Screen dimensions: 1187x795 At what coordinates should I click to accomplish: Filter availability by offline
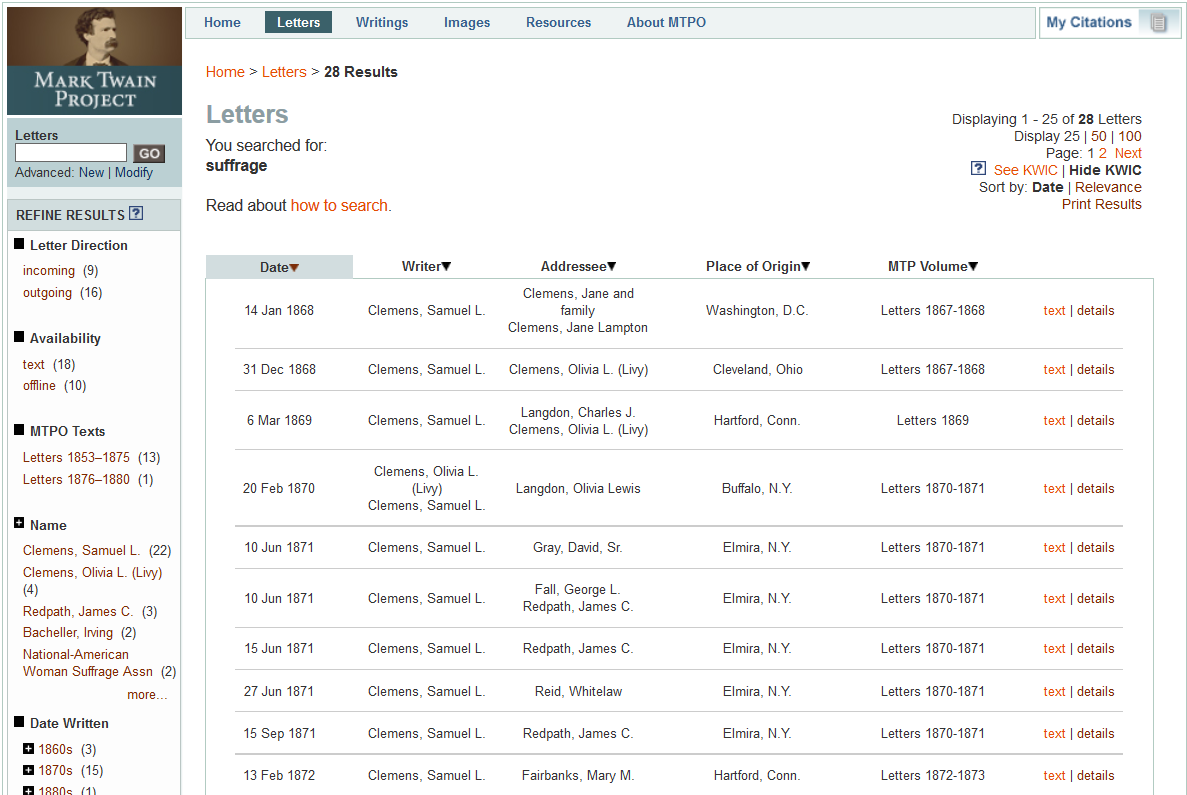click(39, 386)
